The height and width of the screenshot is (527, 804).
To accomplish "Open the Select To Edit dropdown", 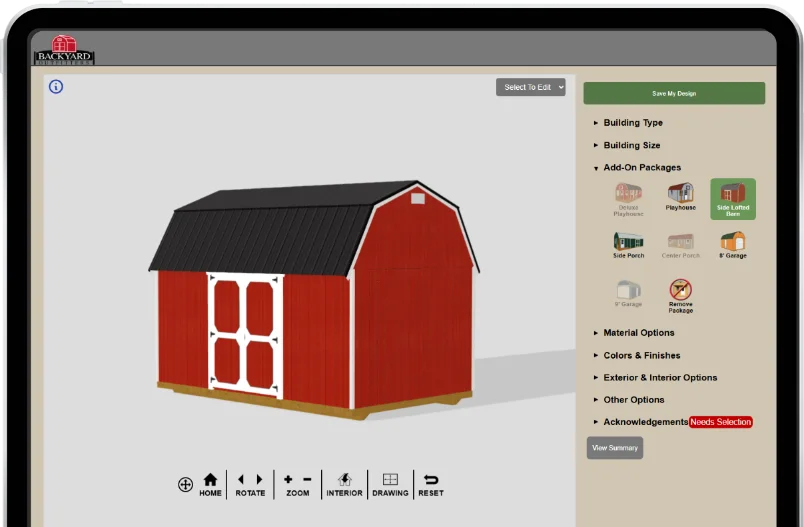I will pos(530,87).
